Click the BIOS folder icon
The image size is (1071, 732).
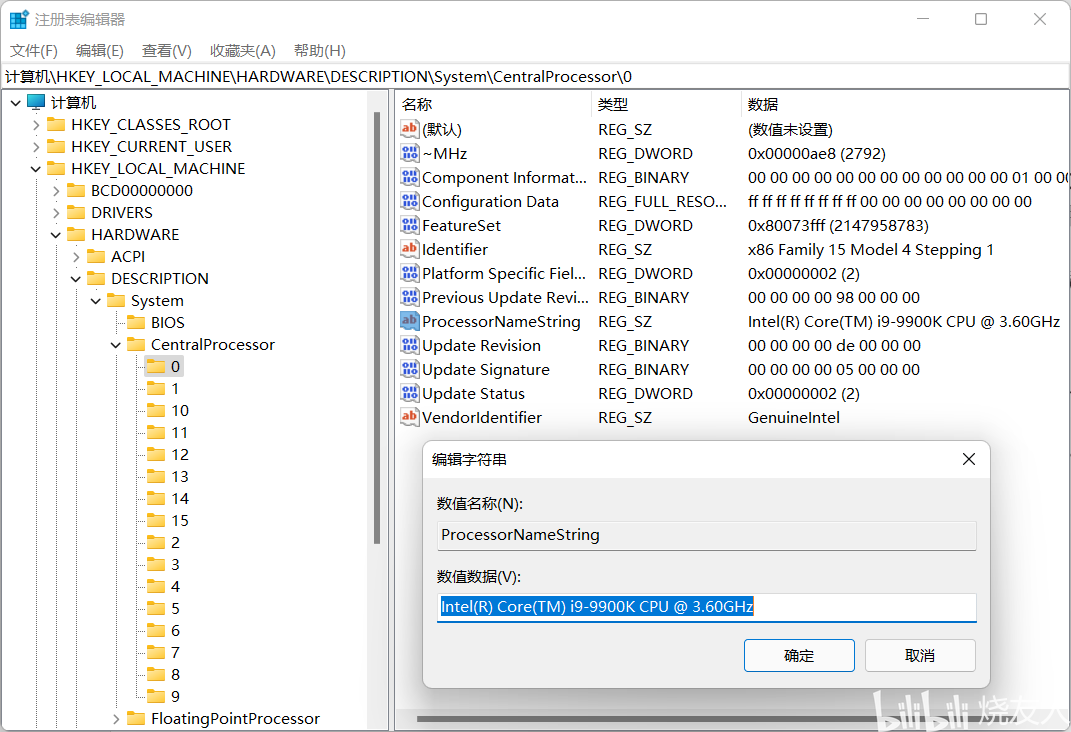pyautogui.click(x=136, y=322)
